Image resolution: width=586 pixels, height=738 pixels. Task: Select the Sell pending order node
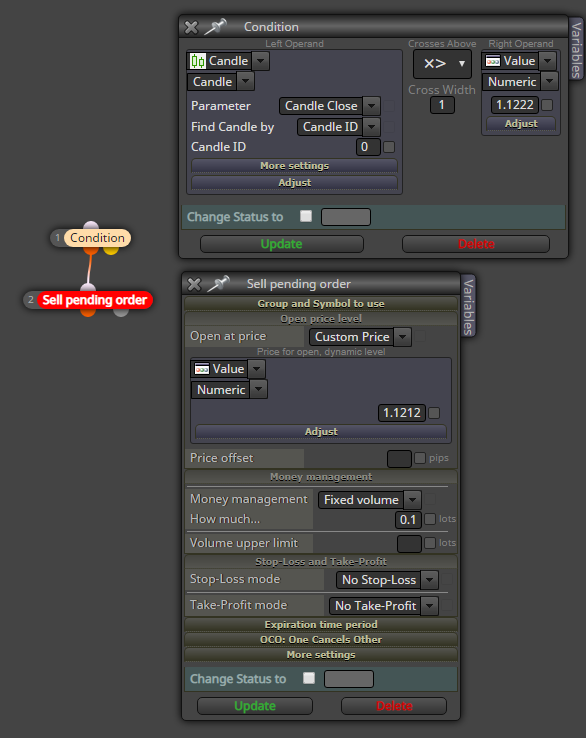tap(95, 300)
